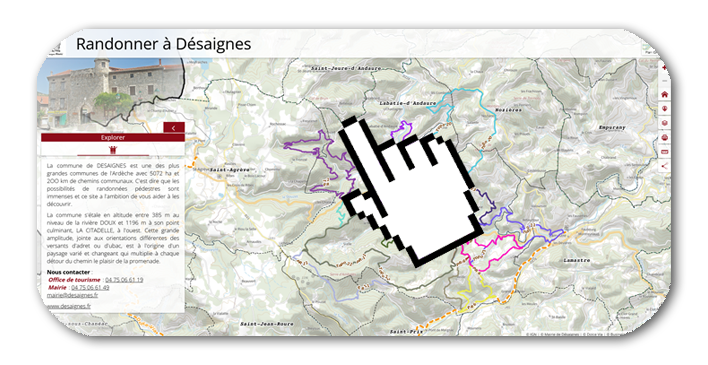Screen dimensions: 708x365
Task: Zoom in with the plus button
Action: click(x=665, y=67)
